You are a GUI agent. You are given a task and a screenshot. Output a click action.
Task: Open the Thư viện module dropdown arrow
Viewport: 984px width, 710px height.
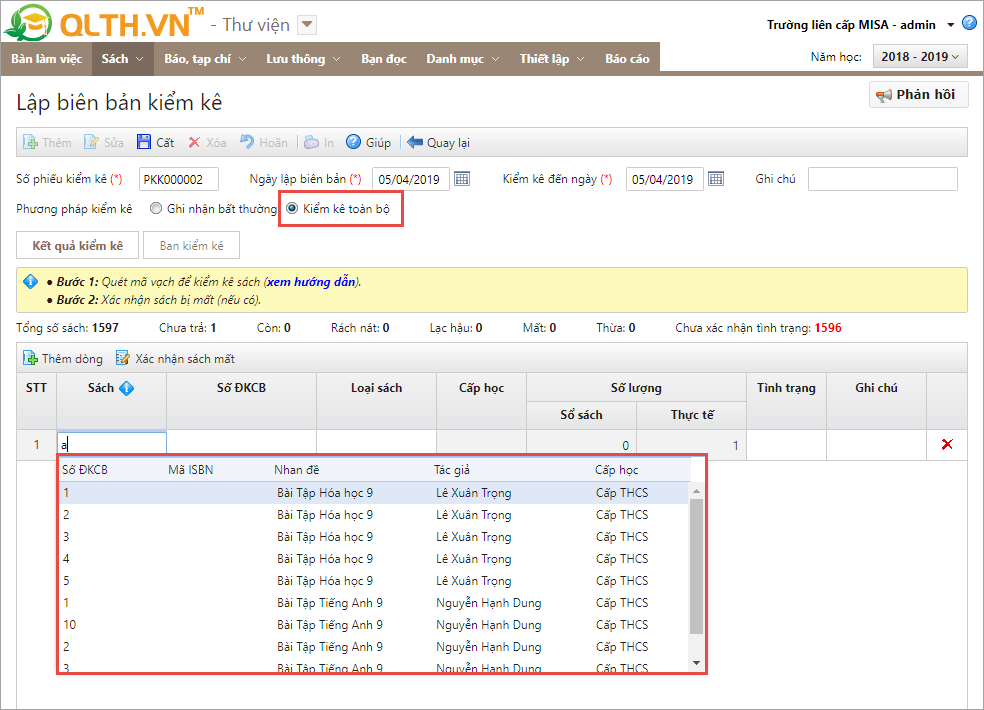(x=306, y=25)
